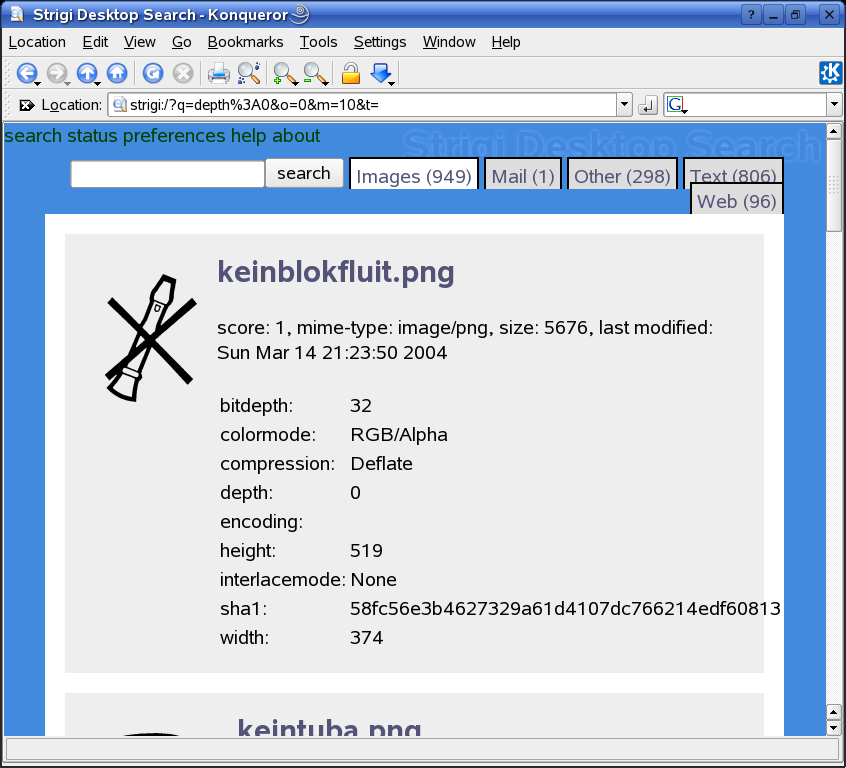Click the KDE gear logo icon
The image size is (846, 768).
pyautogui.click(x=830, y=73)
